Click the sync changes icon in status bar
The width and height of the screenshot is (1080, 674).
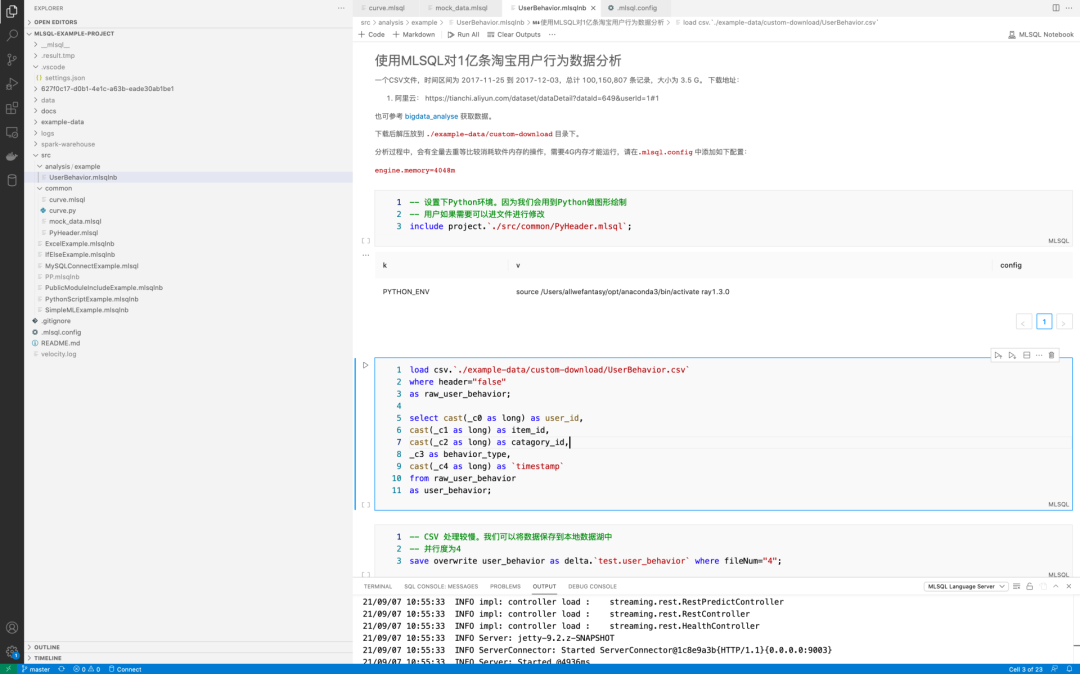coord(61,669)
